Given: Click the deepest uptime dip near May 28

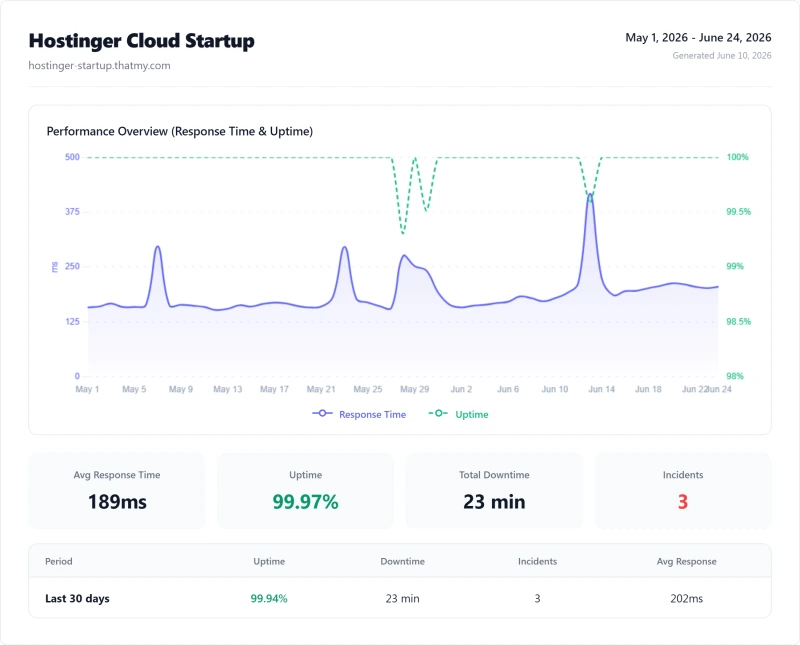Looking at the screenshot, I should [x=403, y=233].
